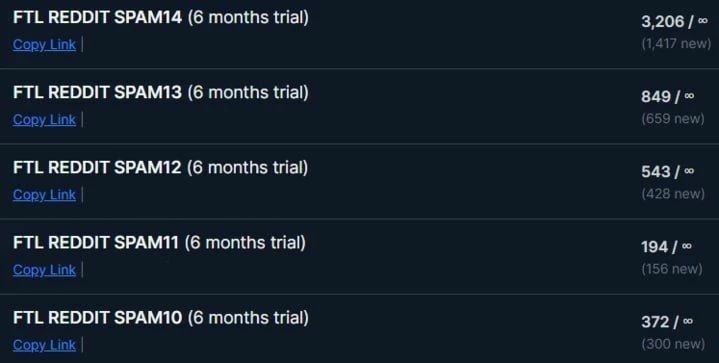Image resolution: width=719 pixels, height=363 pixels.
Task: Copy link for FTL REDDIT SPAM10
Action: pyautogui.click(x=44, y=345)
